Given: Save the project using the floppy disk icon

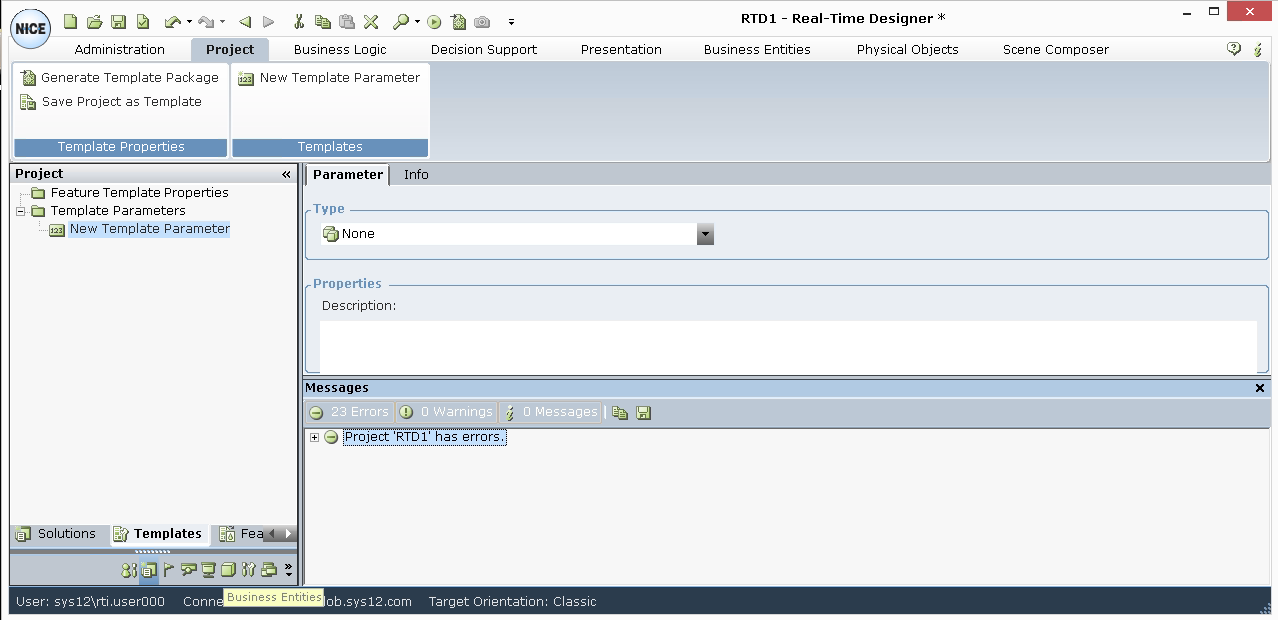Looking at the screenshot, I should click(x=118, y=21).
